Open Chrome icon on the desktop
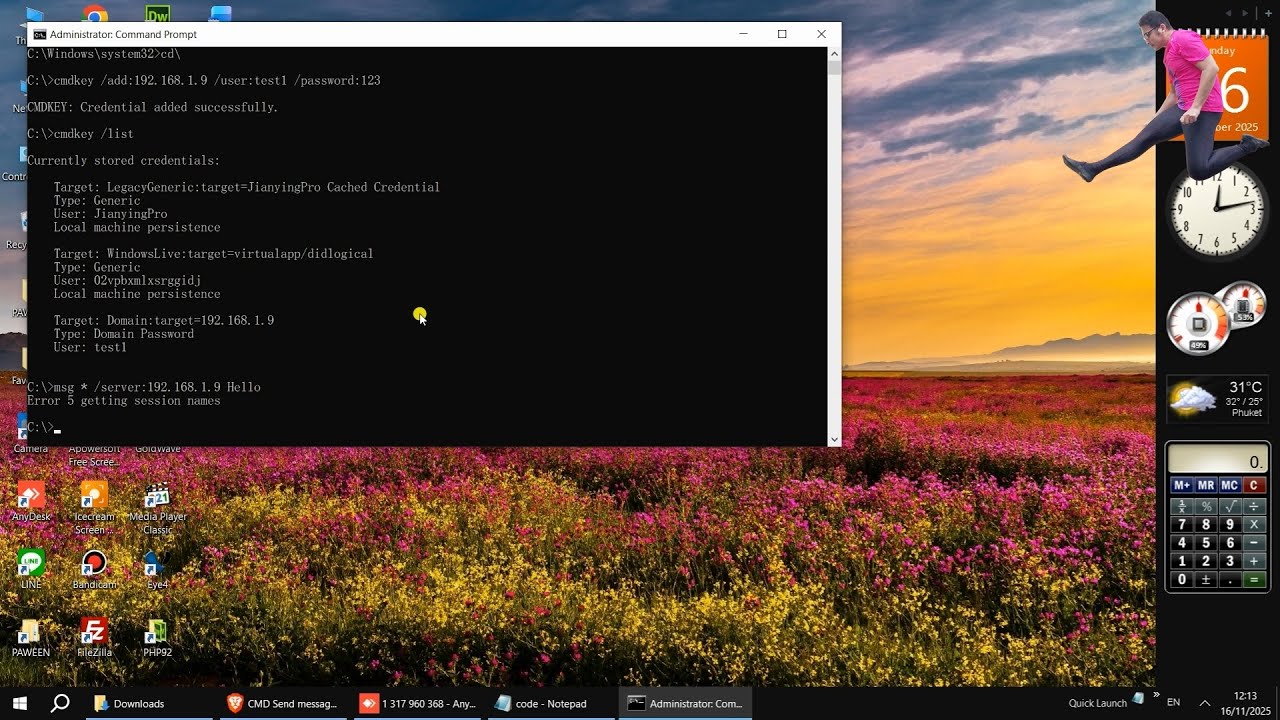 [x=95, y=14]
